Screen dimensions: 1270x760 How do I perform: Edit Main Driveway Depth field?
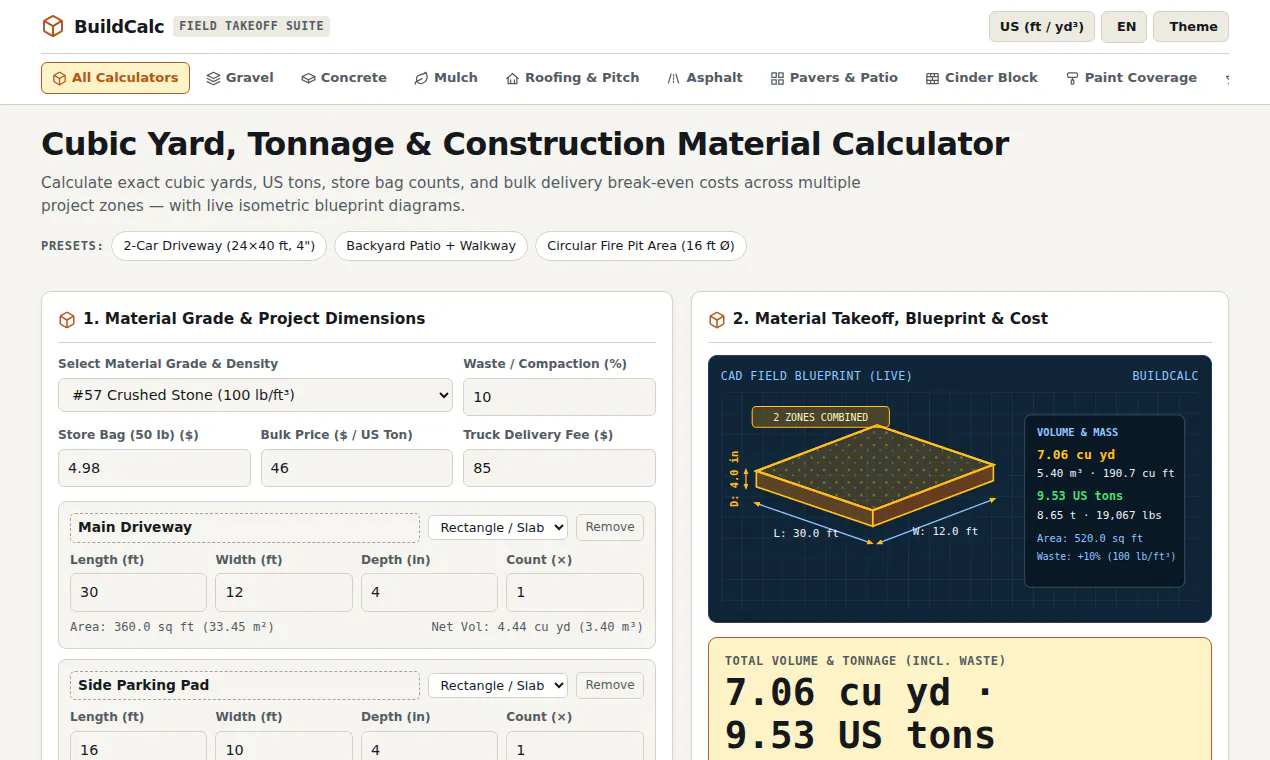click(x=429, y=592)
